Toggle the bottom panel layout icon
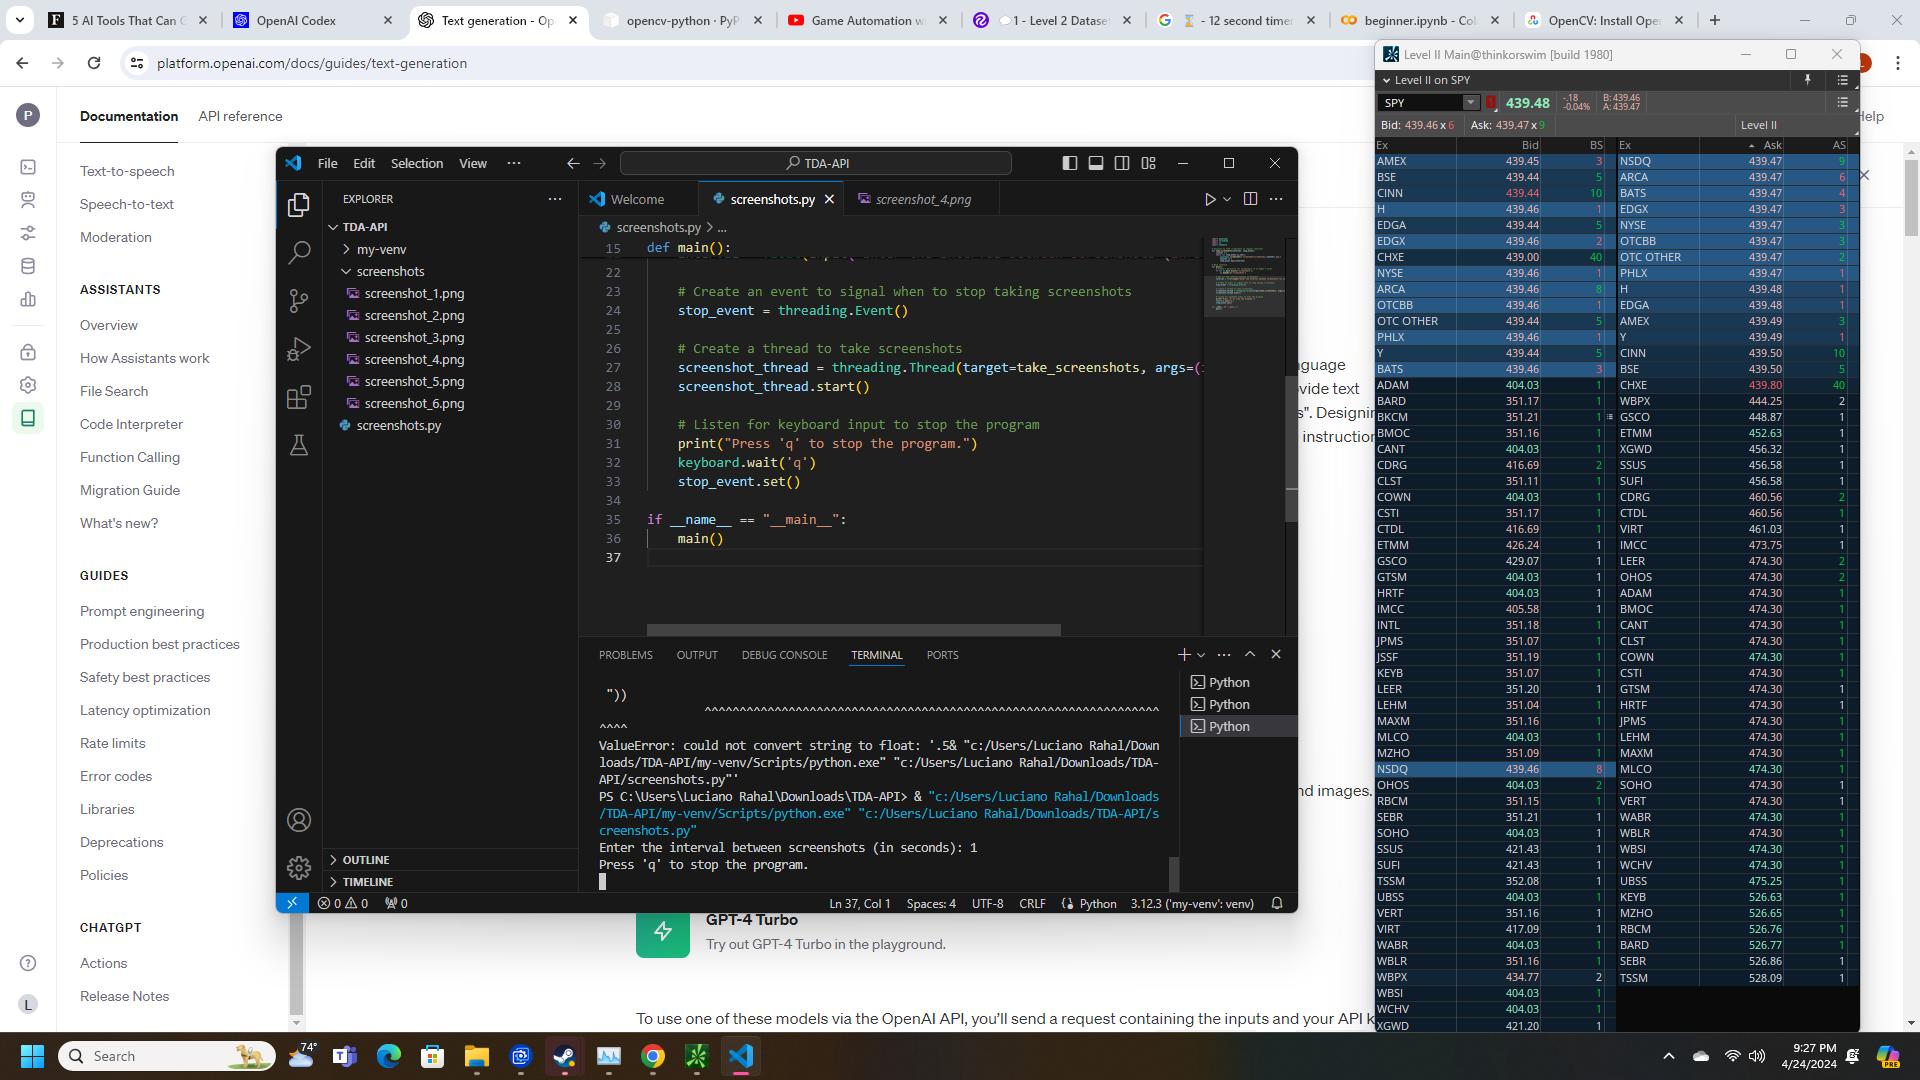Image resolution: width=1920 pixels, height=1080 pixels. click(1095, 163)
